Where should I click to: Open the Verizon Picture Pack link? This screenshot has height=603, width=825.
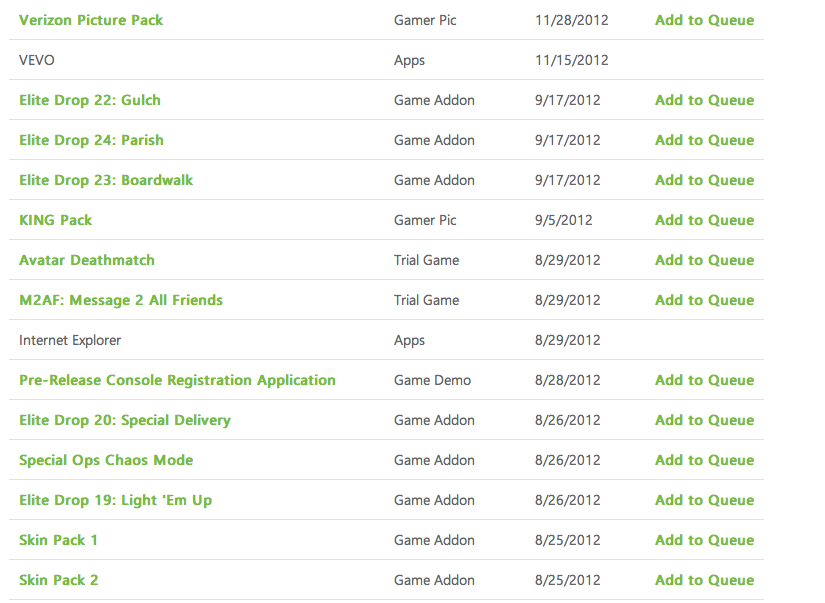tap(91, 20)
